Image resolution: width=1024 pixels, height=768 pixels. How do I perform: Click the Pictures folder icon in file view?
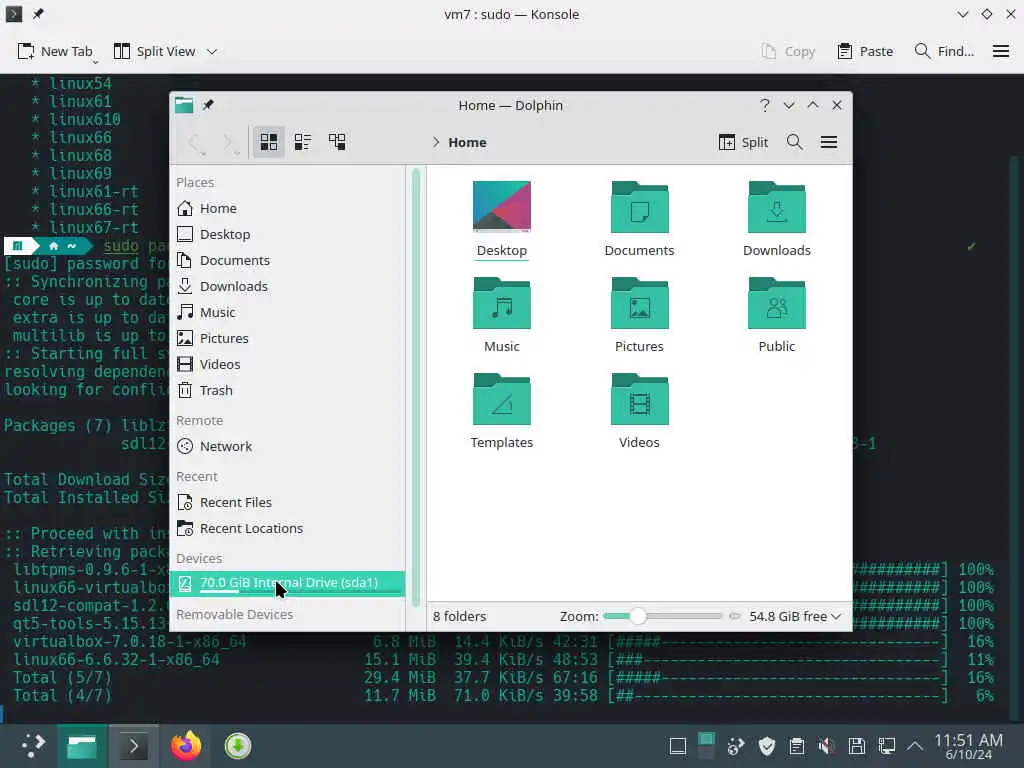pyautogui.click(x=639, y=302)
